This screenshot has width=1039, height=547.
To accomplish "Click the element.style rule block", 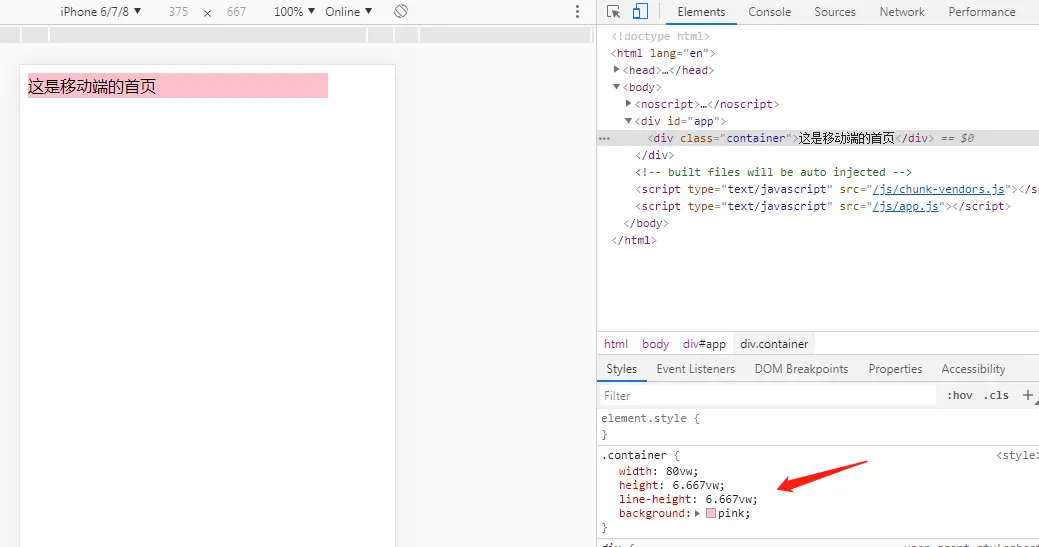I will tap(818, 426).
